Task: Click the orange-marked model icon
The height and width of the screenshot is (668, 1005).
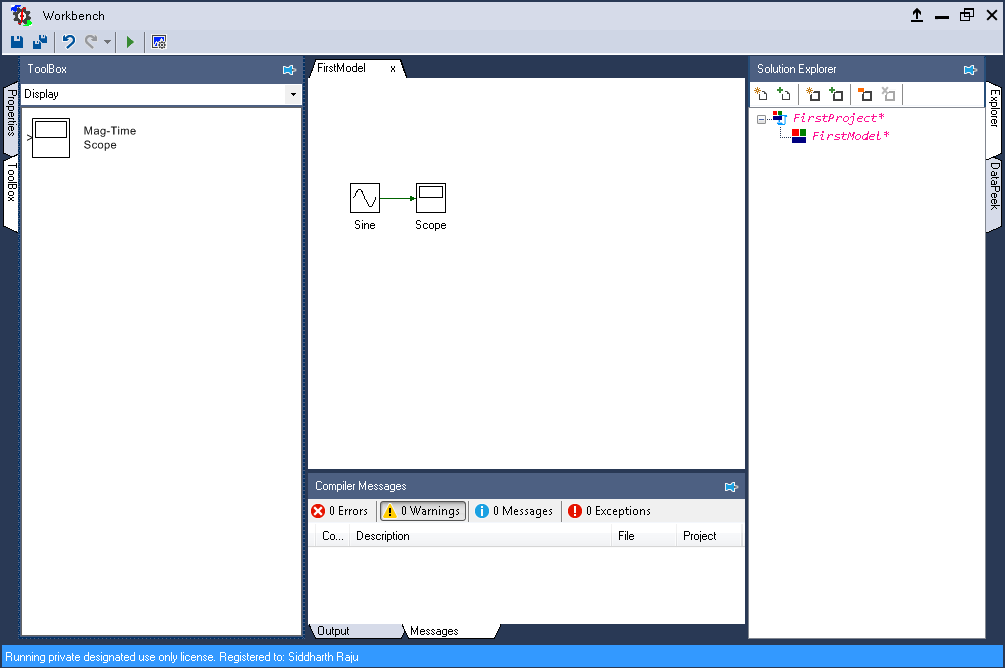Action: [865, 94]
